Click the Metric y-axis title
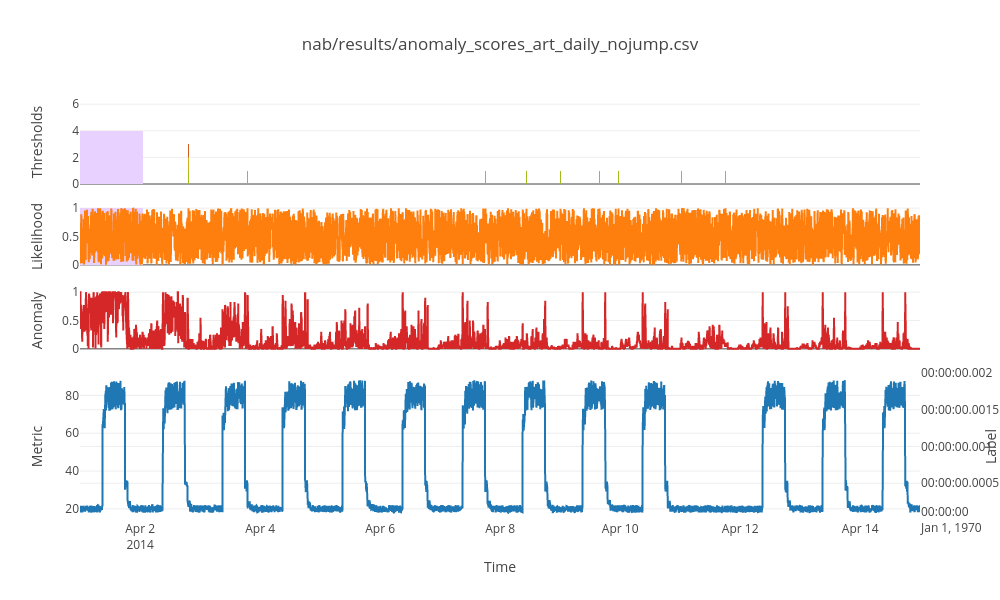The width and height of the screenshot is (1000, 600). pyautogui.click(x=38, y=446)
